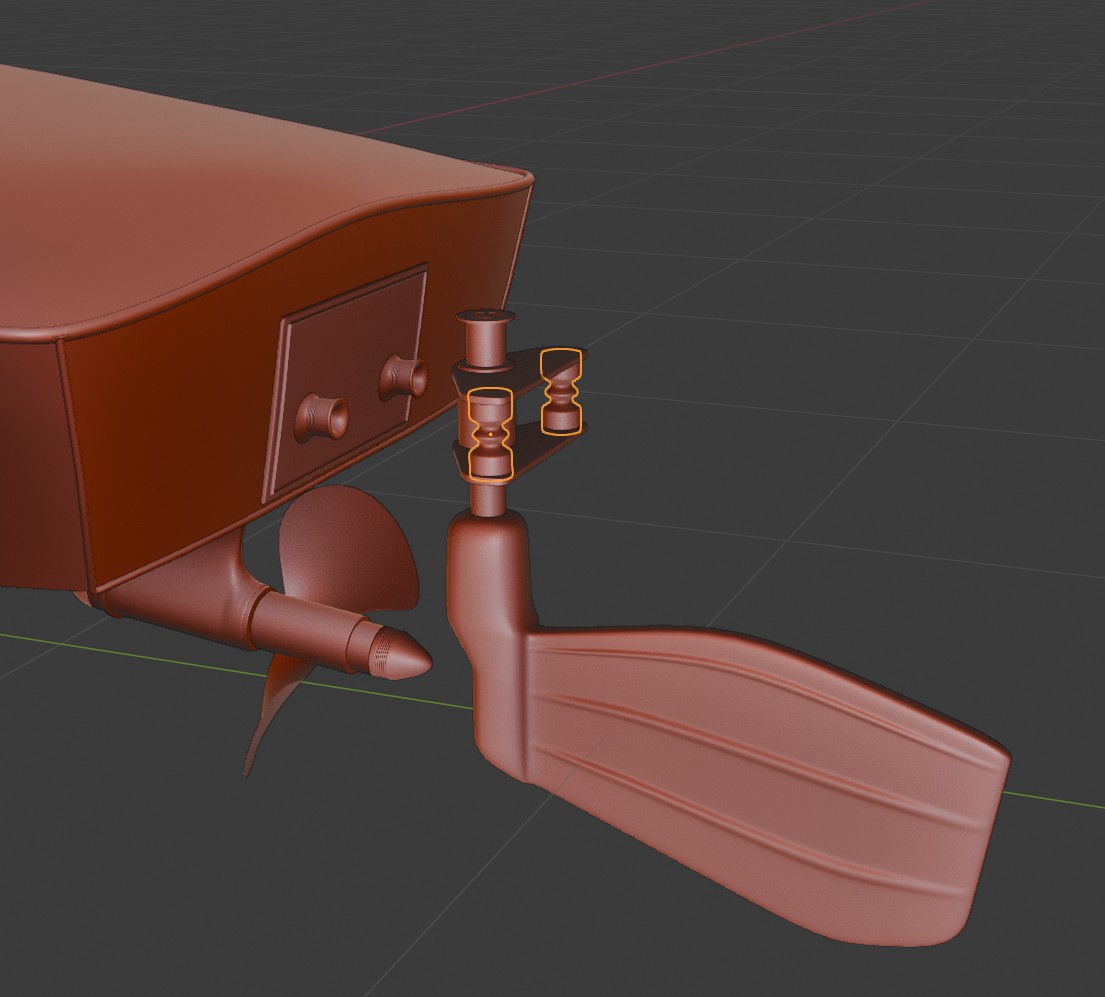Select the orange-outlined rear bushing

(x=562, y=390)
